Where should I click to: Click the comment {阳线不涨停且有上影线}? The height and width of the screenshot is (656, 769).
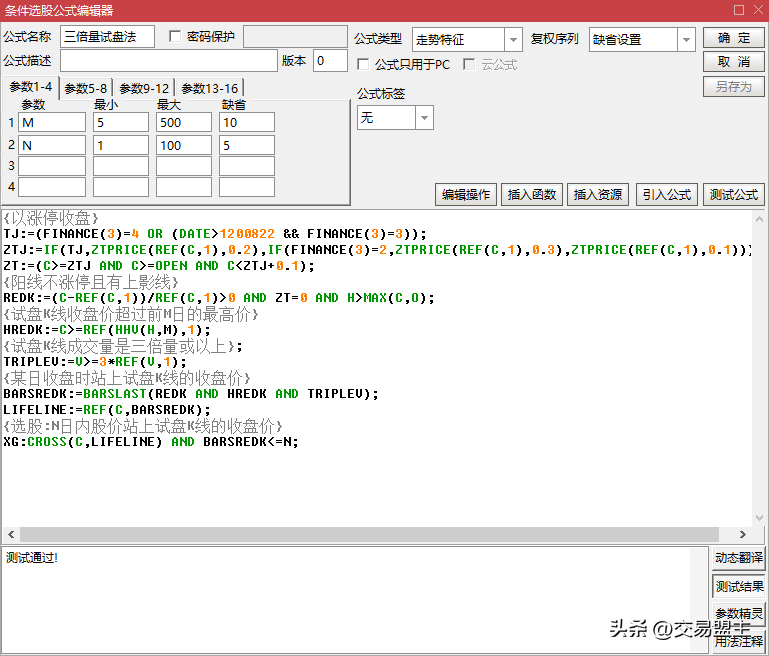coord(91,282)
